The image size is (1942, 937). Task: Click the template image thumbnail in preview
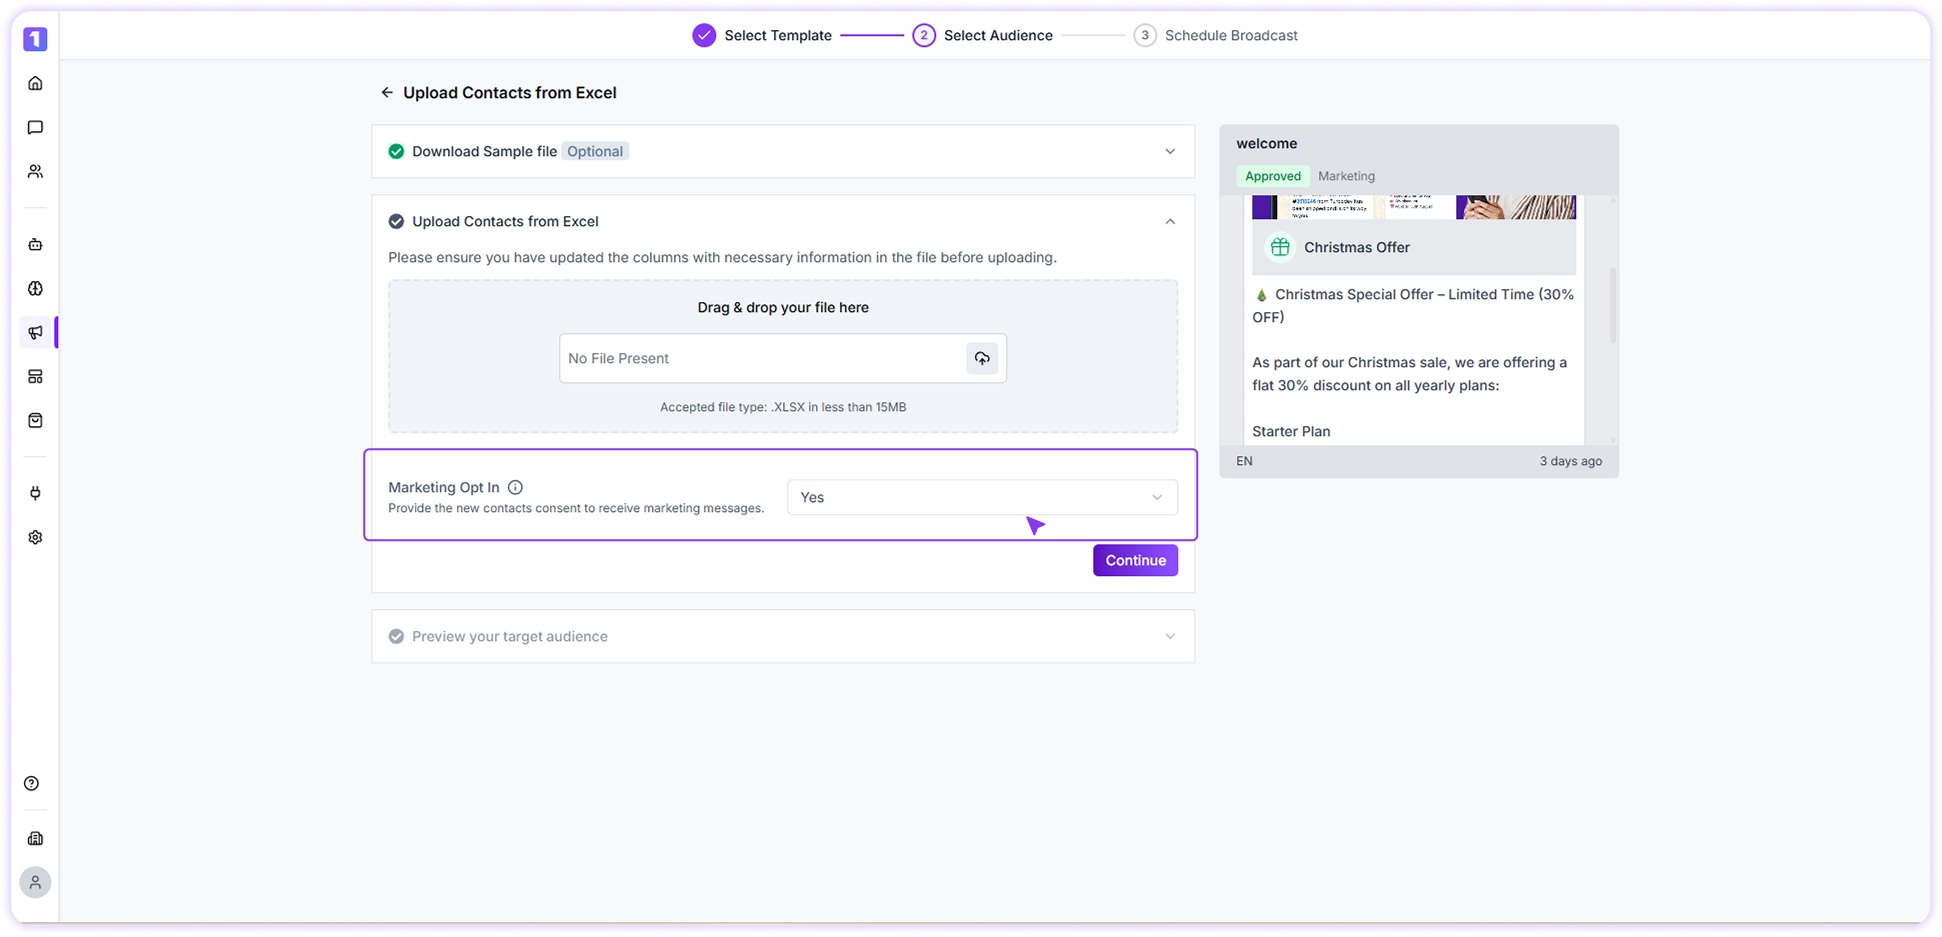(1414, 207)
